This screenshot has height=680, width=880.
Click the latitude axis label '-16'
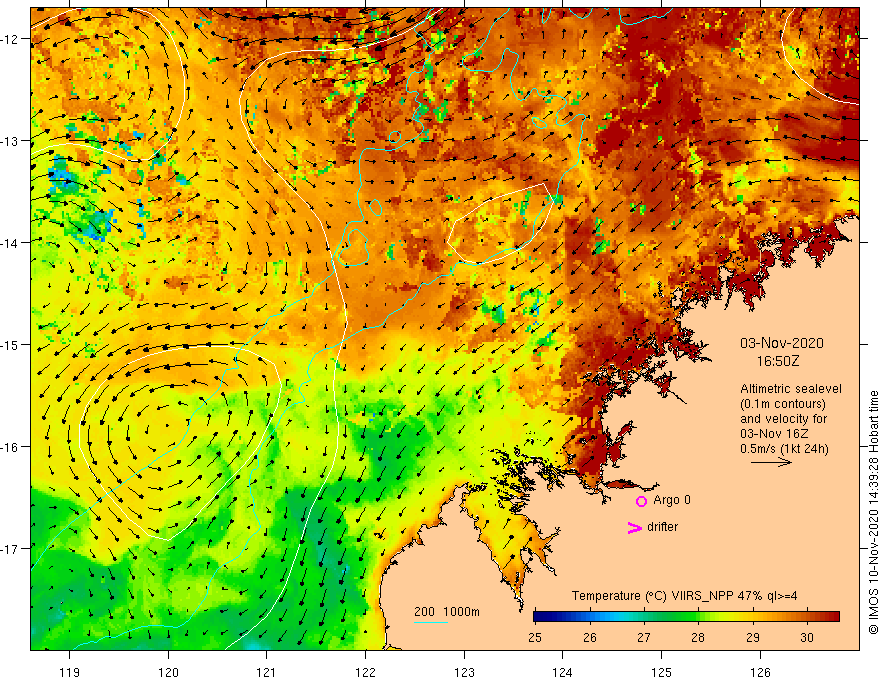coord(11,447)
